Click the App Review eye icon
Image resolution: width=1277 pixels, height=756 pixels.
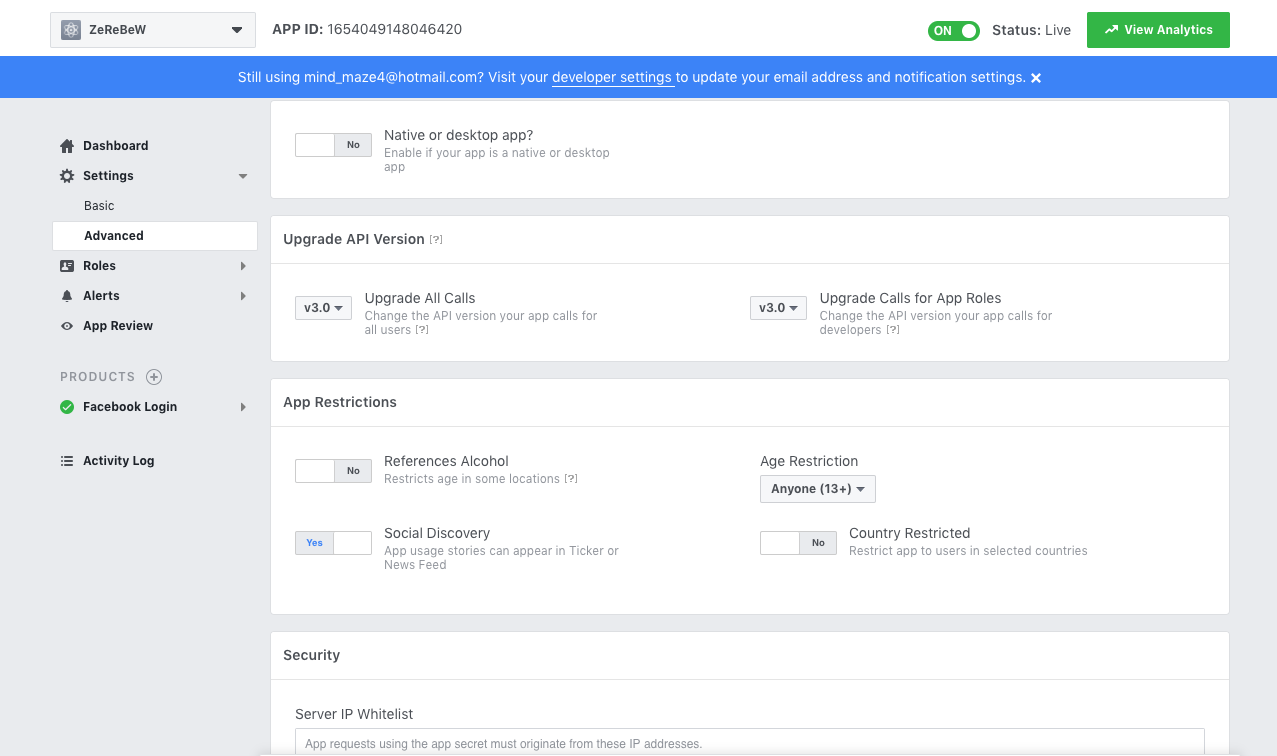click(67, 326)
